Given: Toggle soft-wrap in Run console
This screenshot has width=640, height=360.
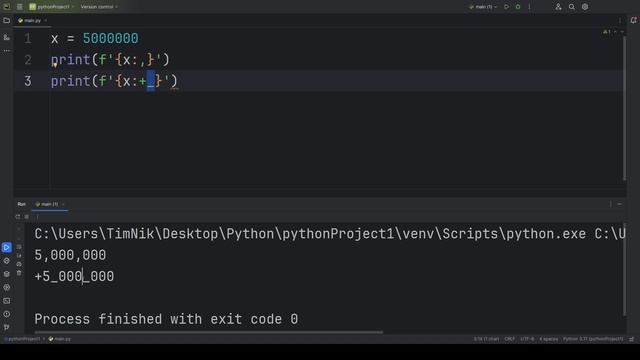Looking at the screenshot, I should coord(19,247).
